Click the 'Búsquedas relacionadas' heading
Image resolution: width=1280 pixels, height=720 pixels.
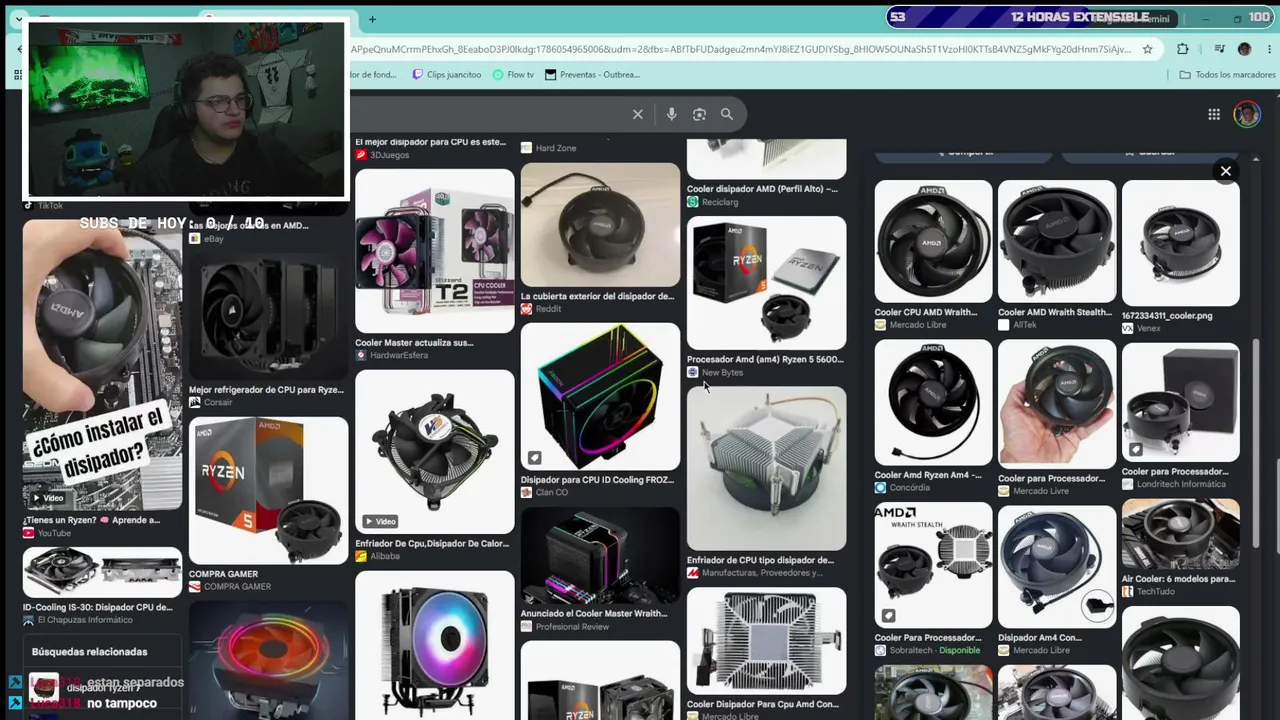tap(89, 652)
